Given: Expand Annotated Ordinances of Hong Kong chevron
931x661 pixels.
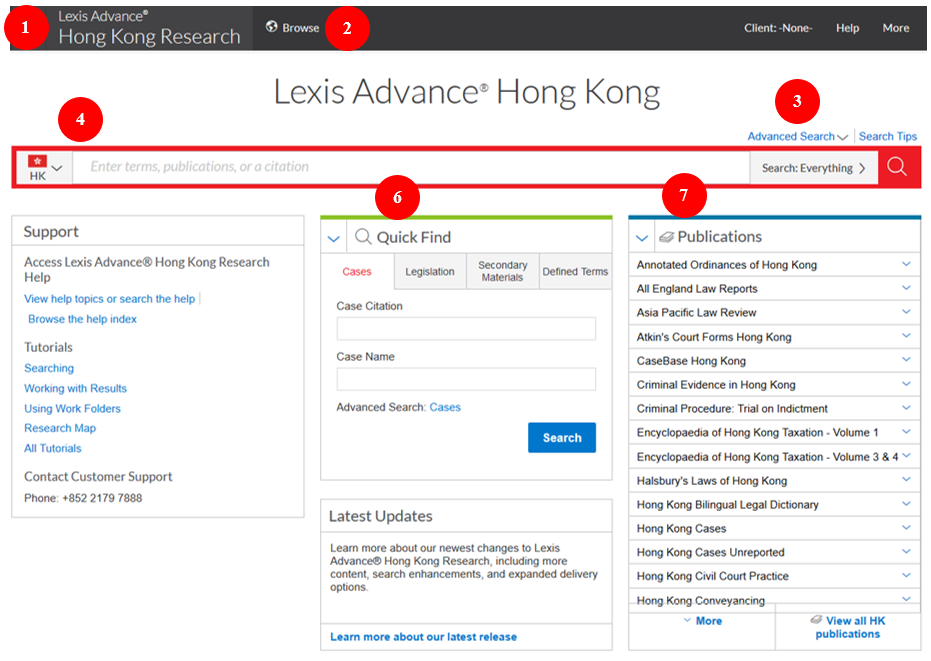Looking at the screenshot, I should [x=906, y=264].
